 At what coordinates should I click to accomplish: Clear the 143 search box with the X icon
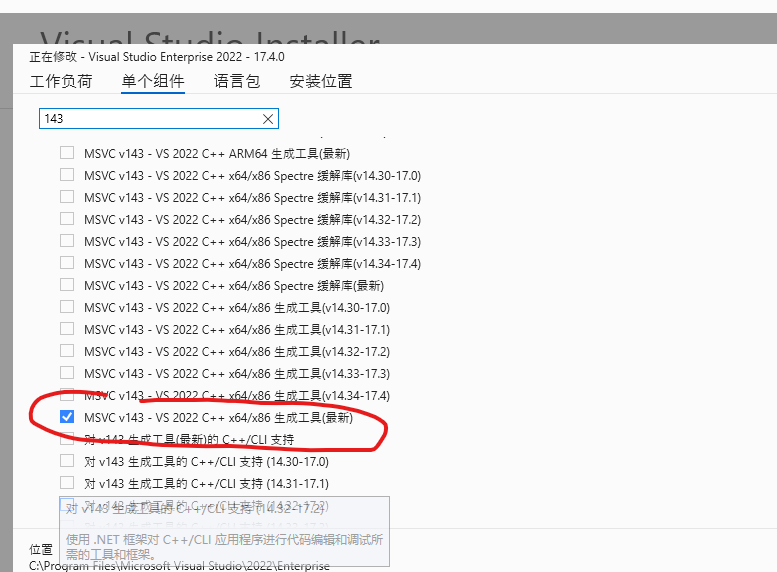[x=268, y=119]
